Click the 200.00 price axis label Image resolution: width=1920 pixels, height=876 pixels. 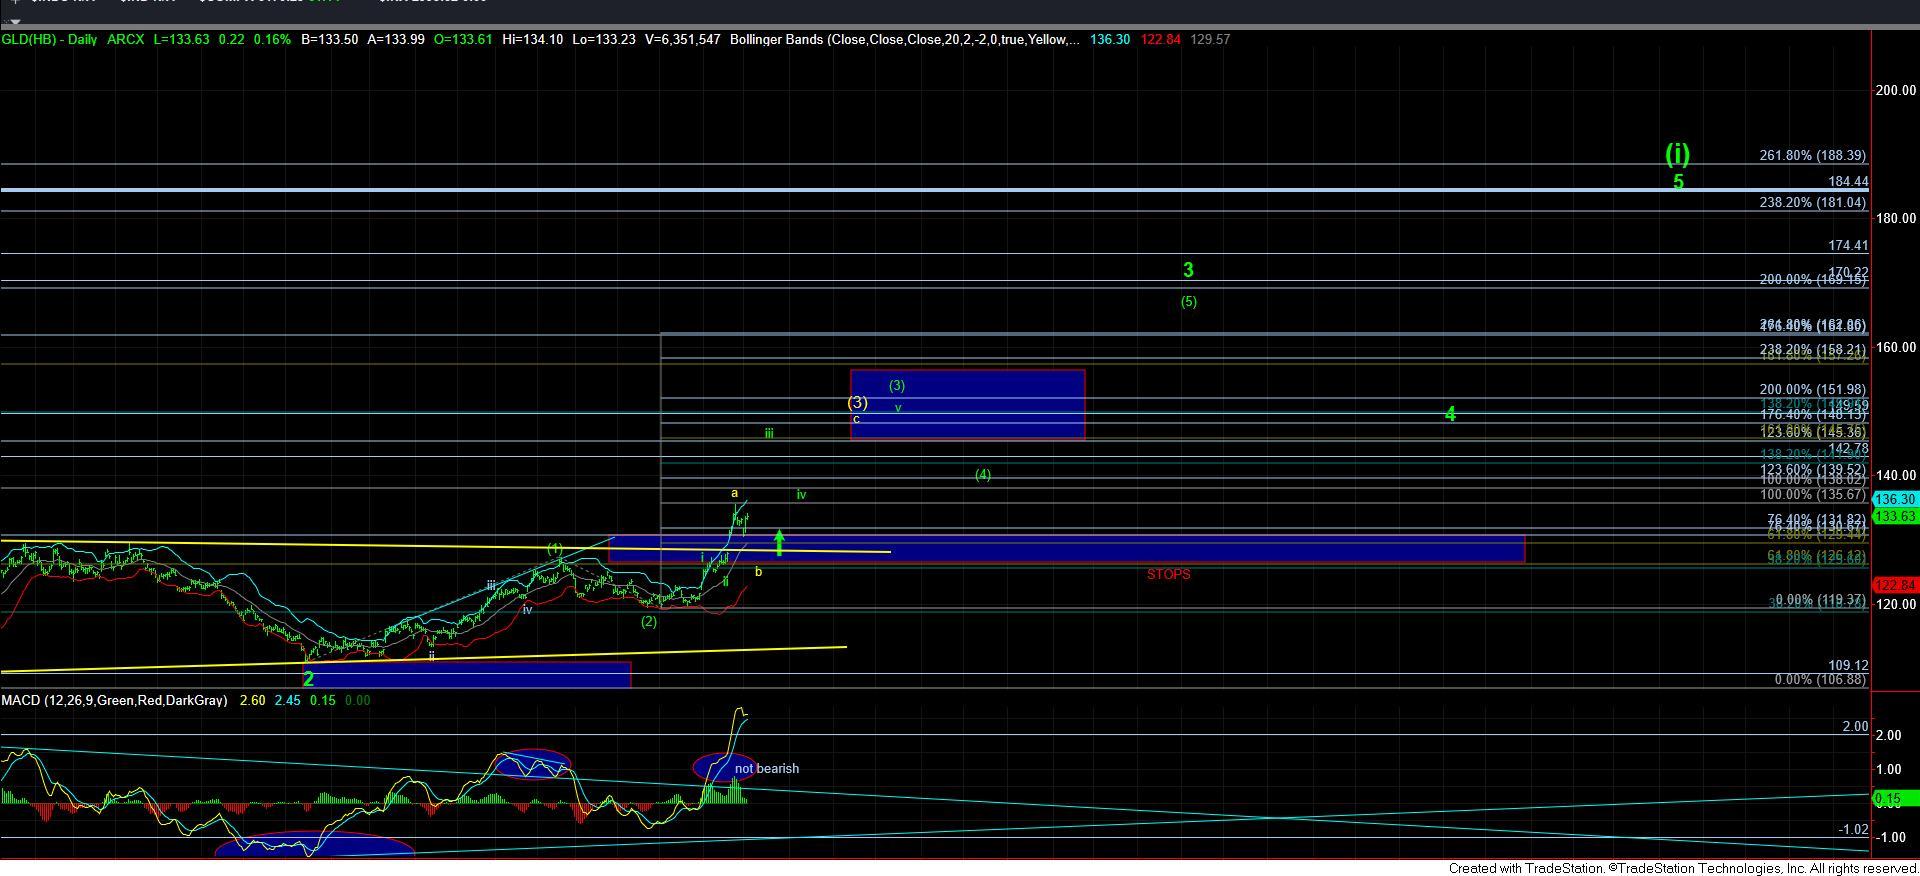pos(1896,90)
